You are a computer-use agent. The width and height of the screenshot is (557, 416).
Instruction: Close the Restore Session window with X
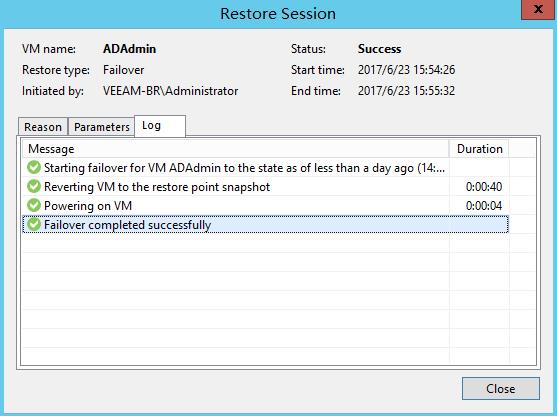point(538,9)
